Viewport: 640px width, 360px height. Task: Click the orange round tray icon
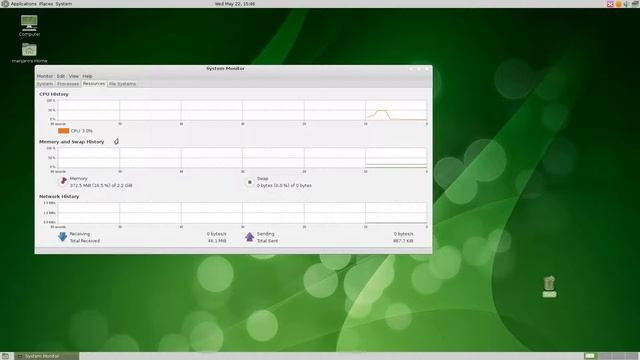coord(618,4)
